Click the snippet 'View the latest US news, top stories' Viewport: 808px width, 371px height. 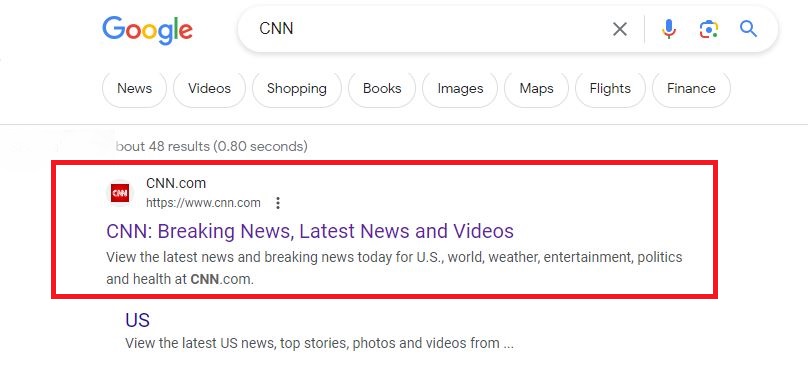click(319, 343)
